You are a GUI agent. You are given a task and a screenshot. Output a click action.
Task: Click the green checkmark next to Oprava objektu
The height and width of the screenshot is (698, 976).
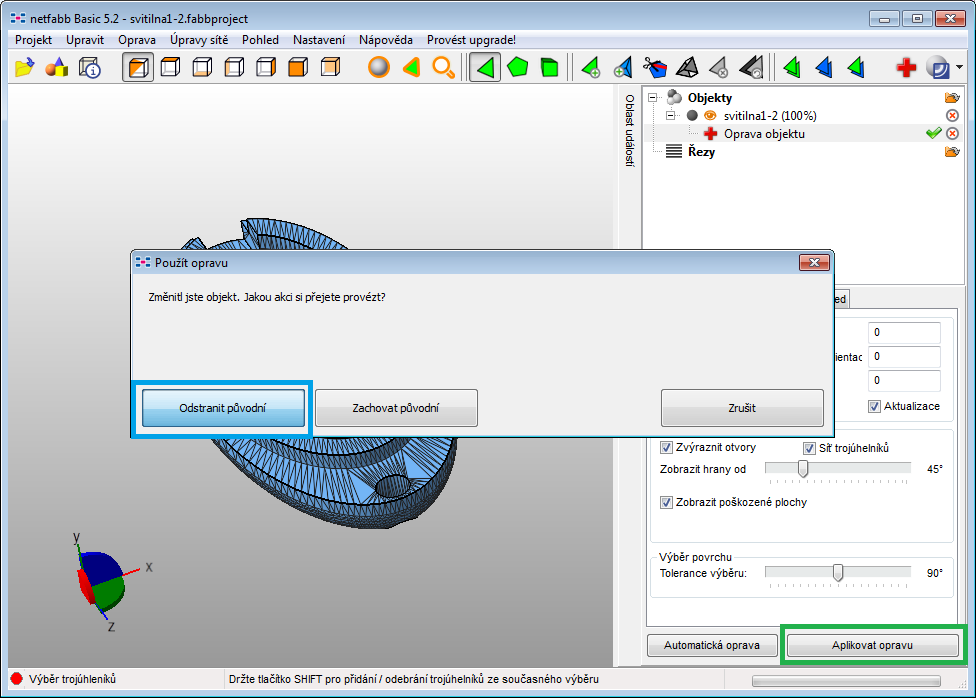[933, 133]
